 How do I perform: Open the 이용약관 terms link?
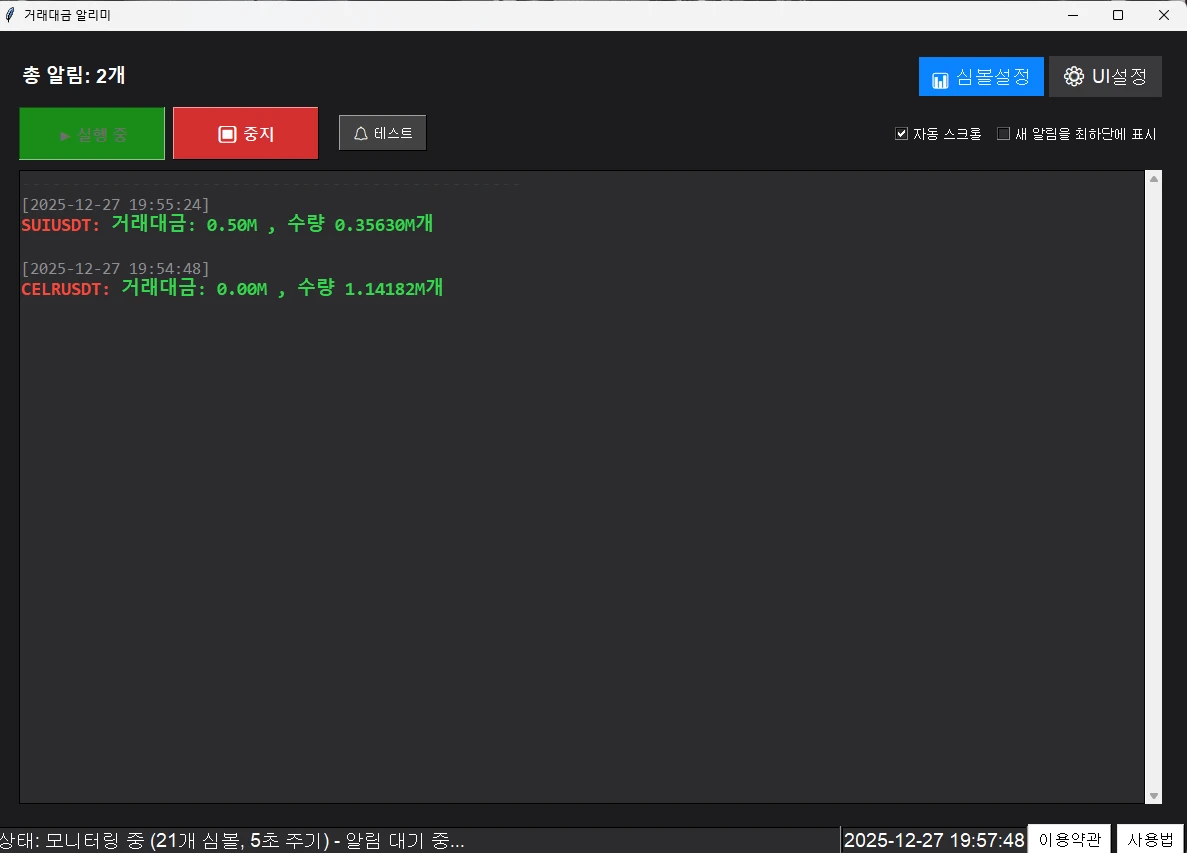pos(1069,839)
